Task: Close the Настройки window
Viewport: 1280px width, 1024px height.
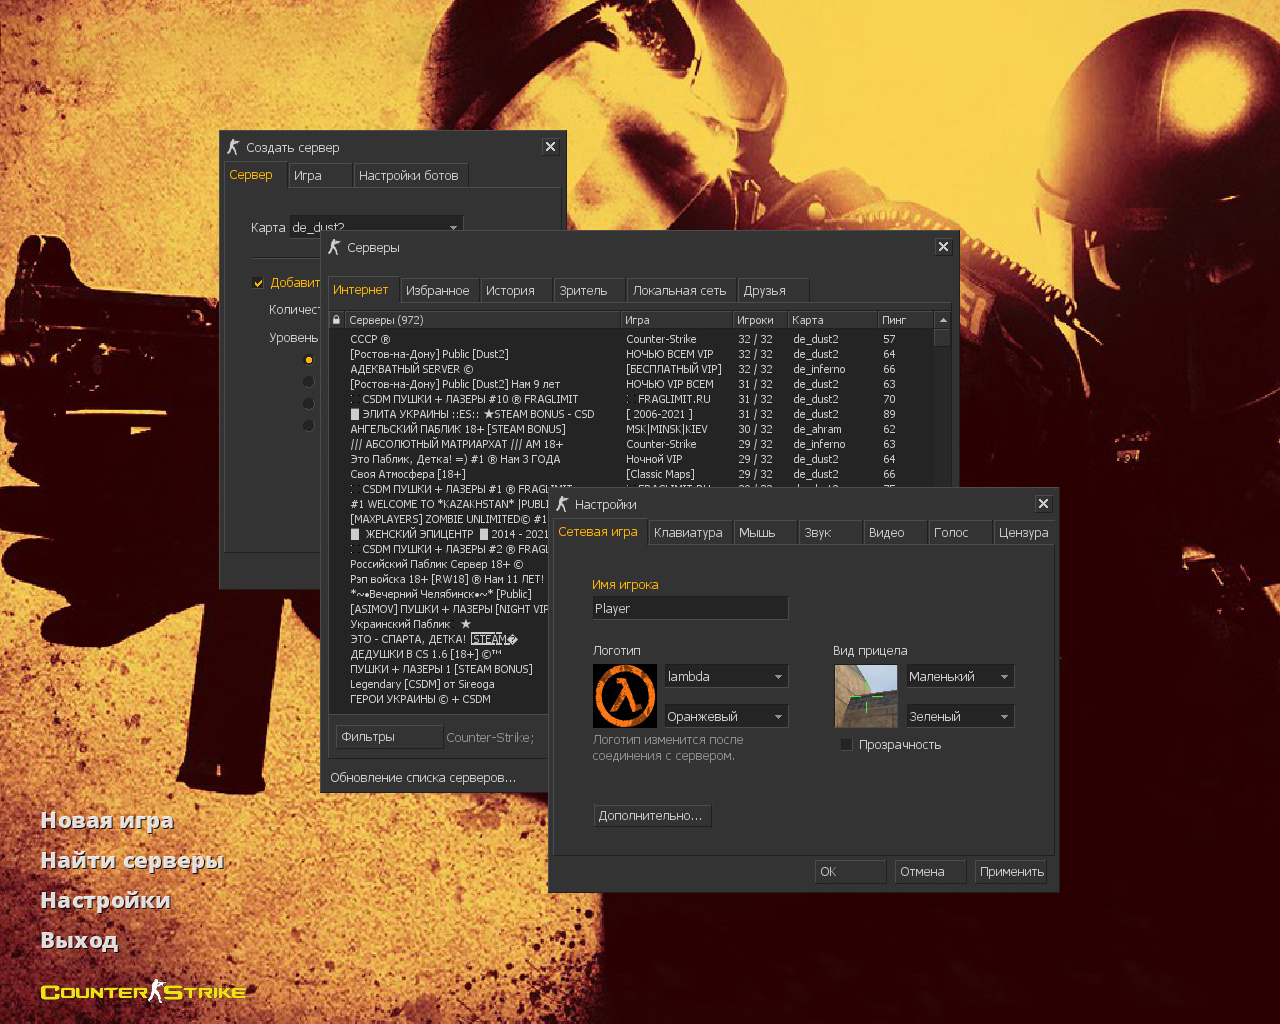Action: [x=1043, y=504]
